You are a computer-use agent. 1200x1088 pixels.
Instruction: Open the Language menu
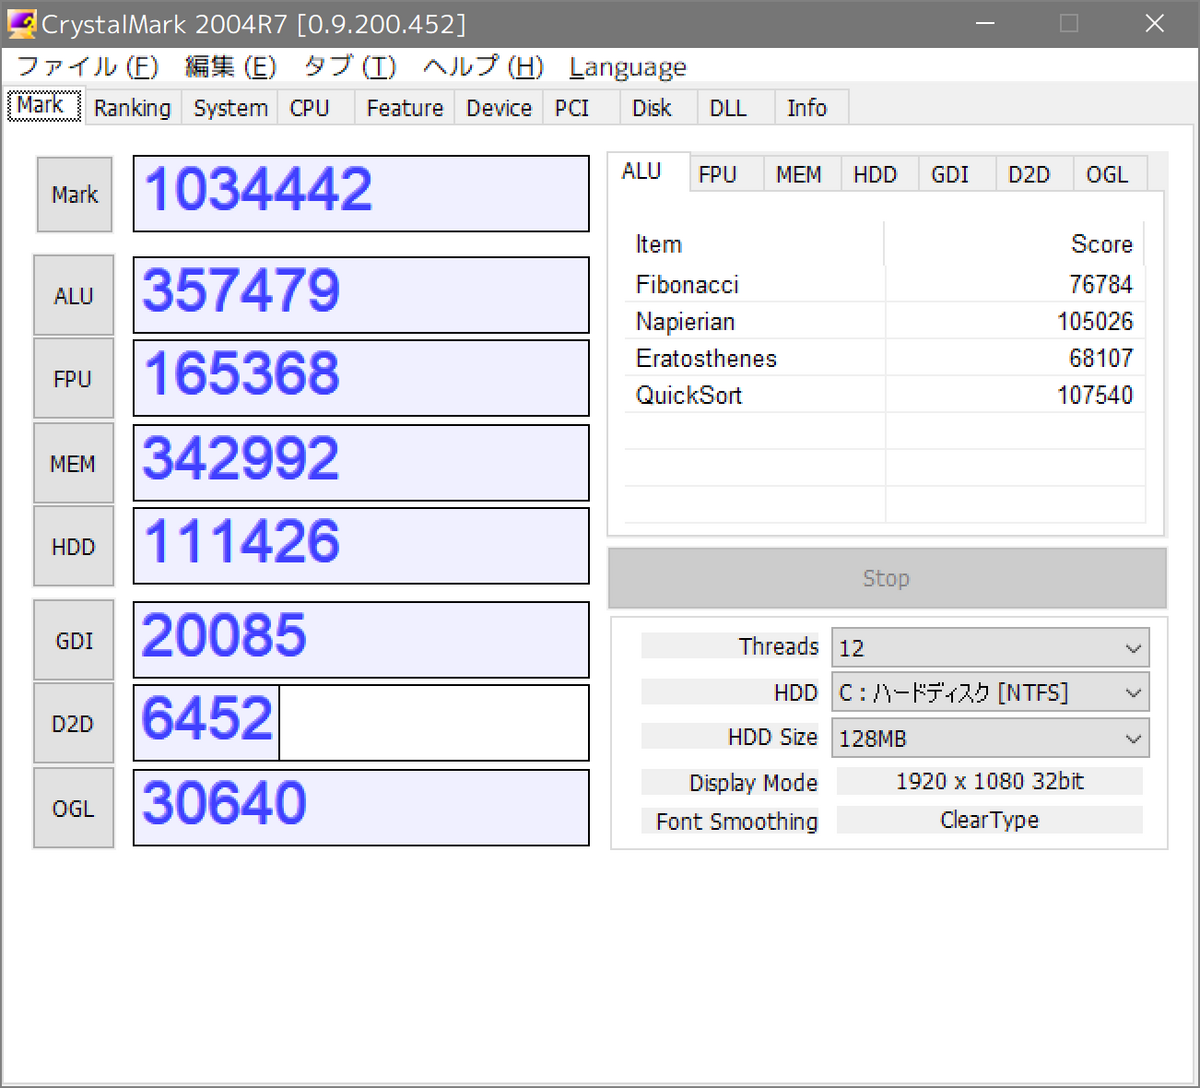click(x=628, y=67)
